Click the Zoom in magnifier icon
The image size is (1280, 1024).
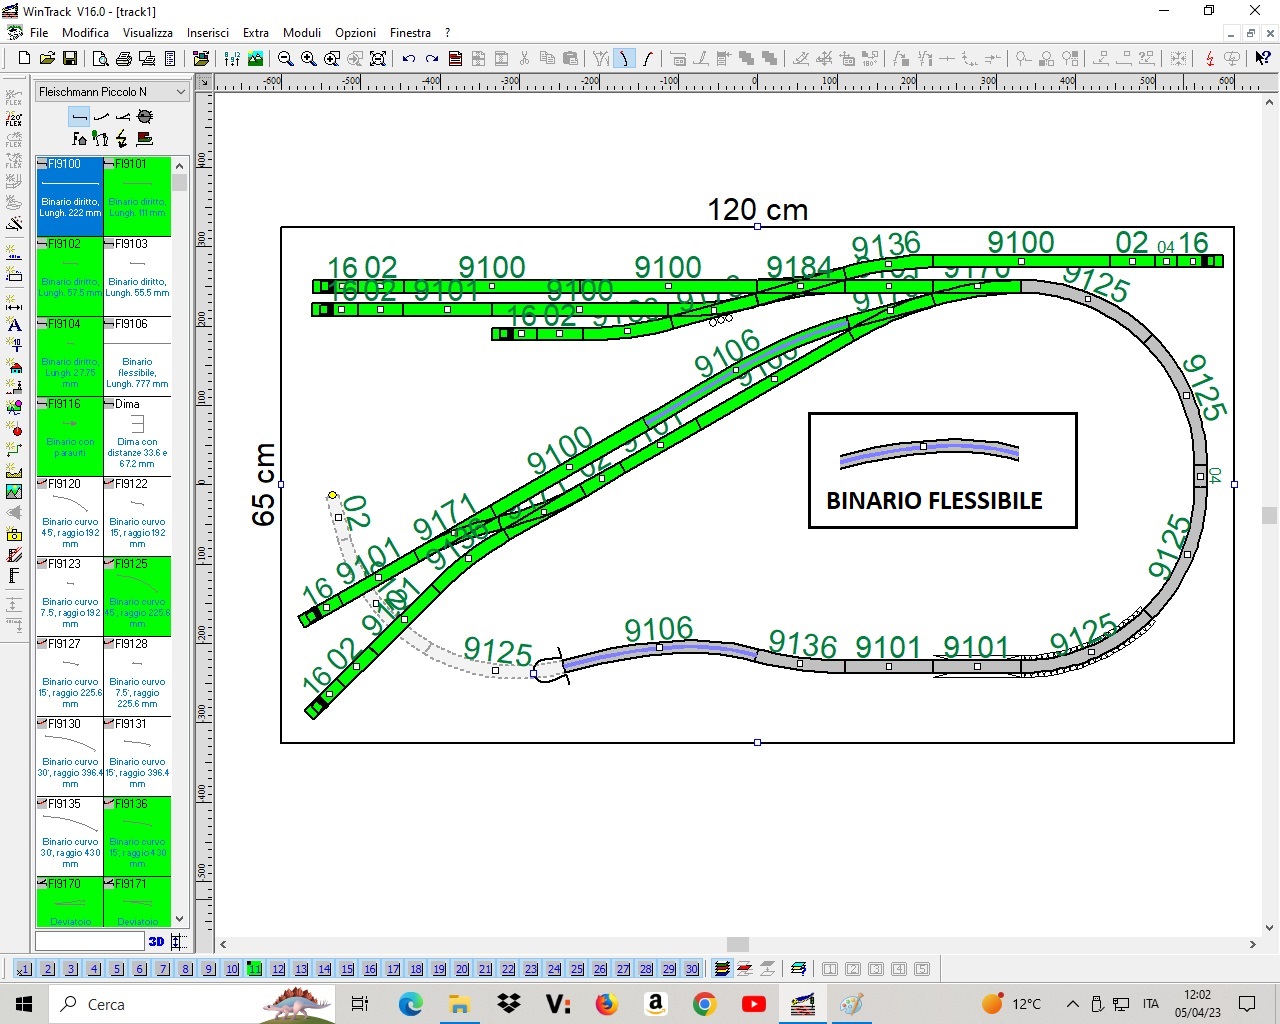309,59
